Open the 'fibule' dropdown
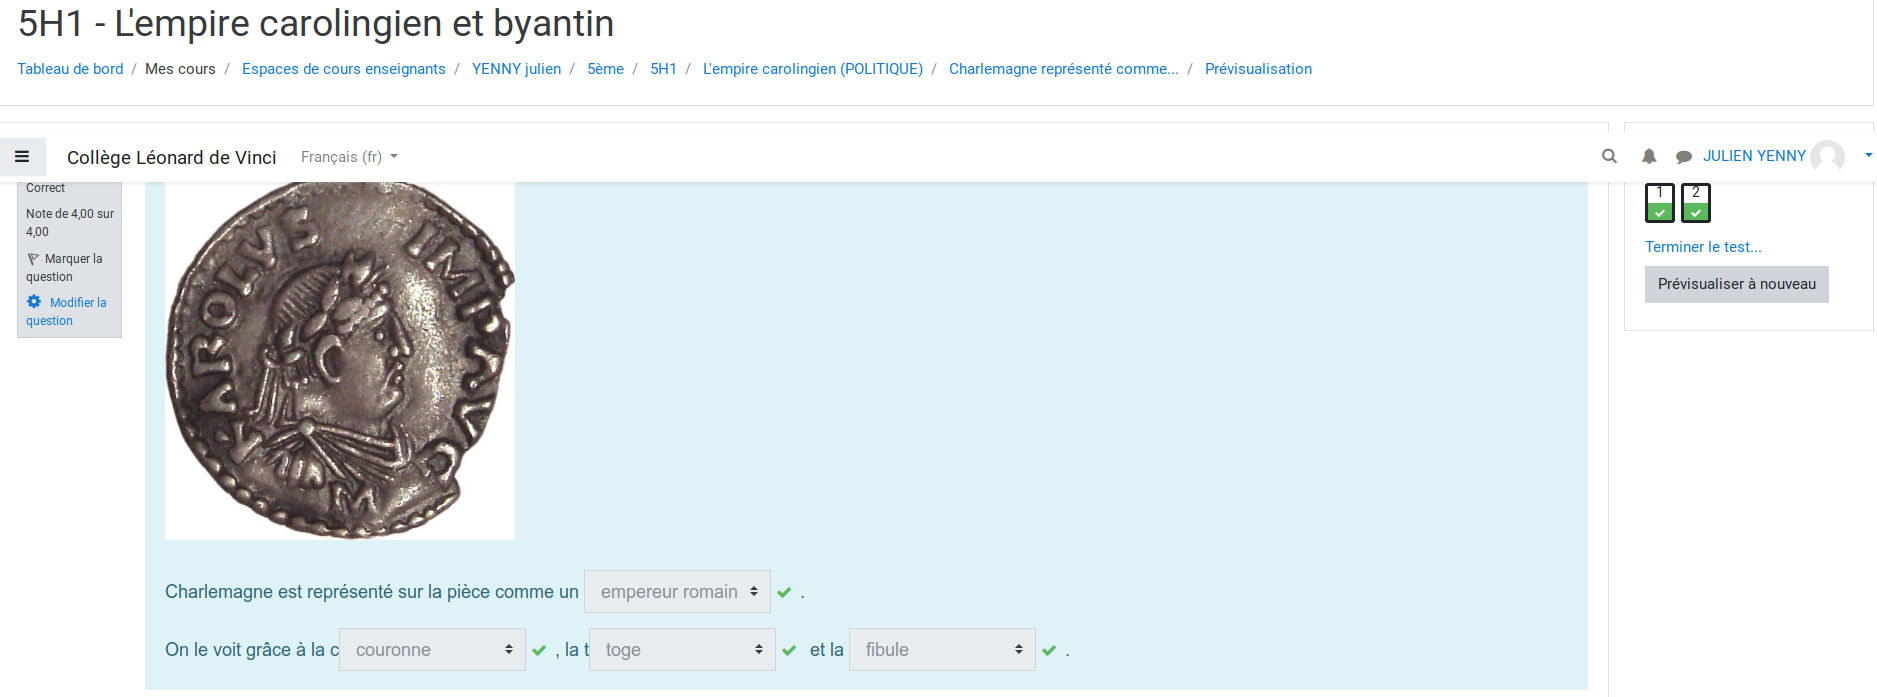 (x=942, y=650)
